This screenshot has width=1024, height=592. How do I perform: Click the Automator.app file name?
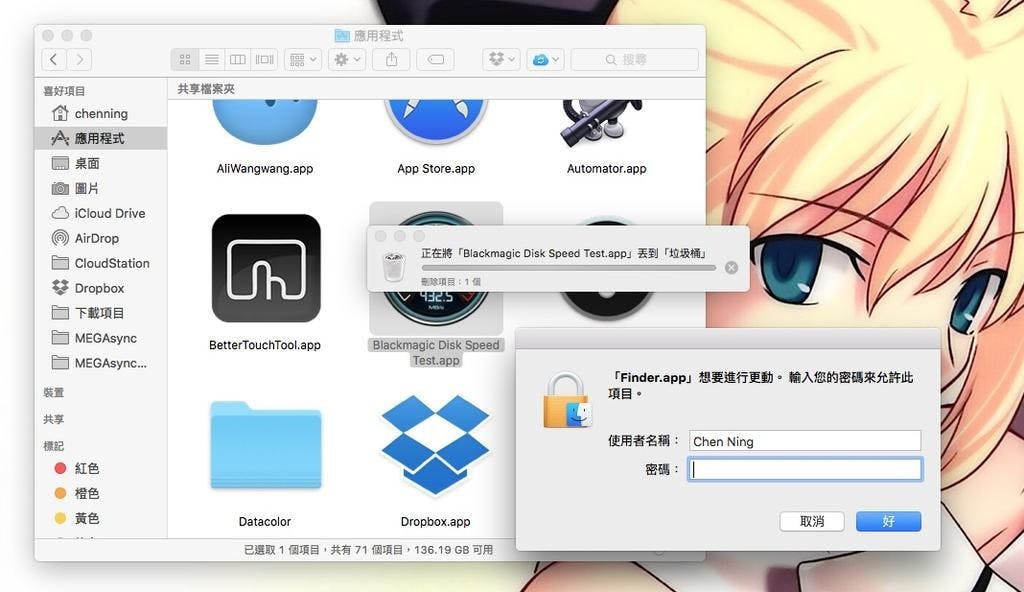(607, 169)
